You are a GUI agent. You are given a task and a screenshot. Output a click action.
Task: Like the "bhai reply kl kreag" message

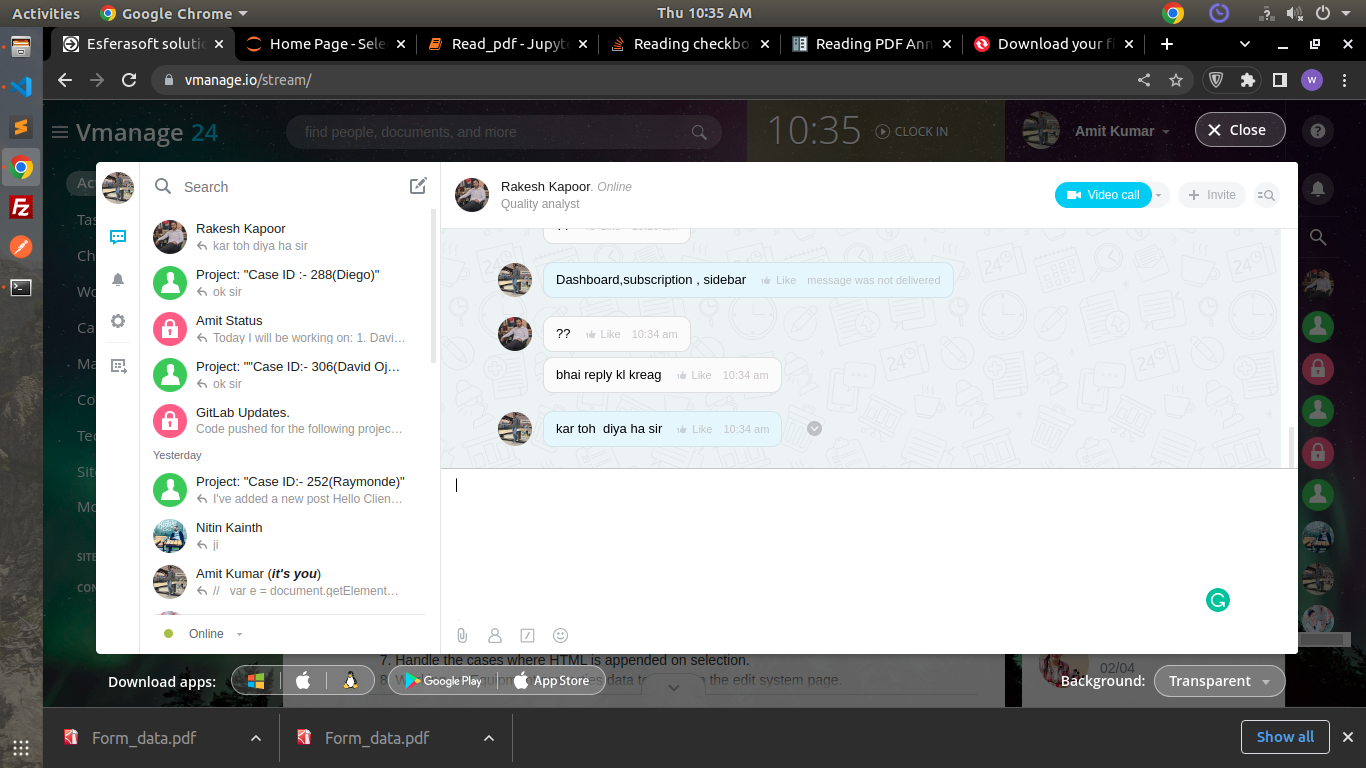click(693, 375)
